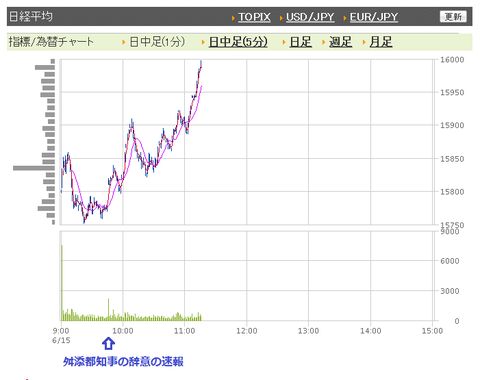The height and width of the screenshot is (380, 480).
Task: Click the 指標/為替チャート label
Action: (x=51, y=42)
